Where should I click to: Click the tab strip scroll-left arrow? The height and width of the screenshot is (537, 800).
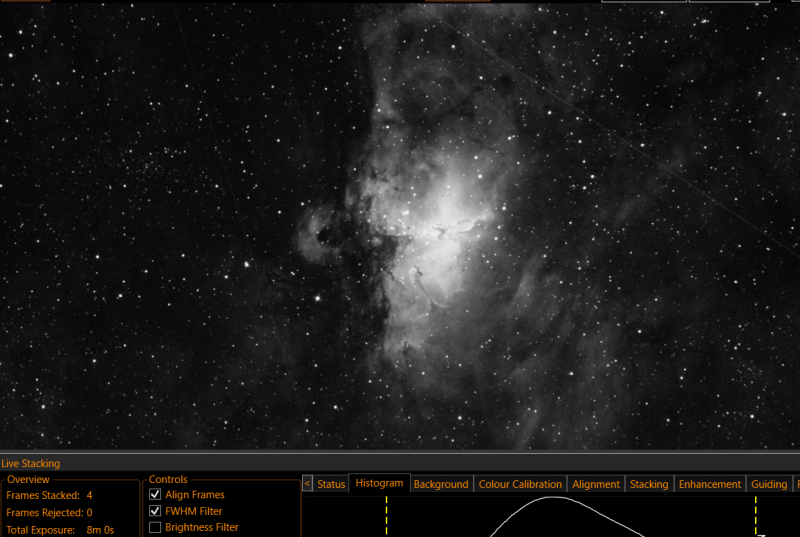(x=307, y=483)
